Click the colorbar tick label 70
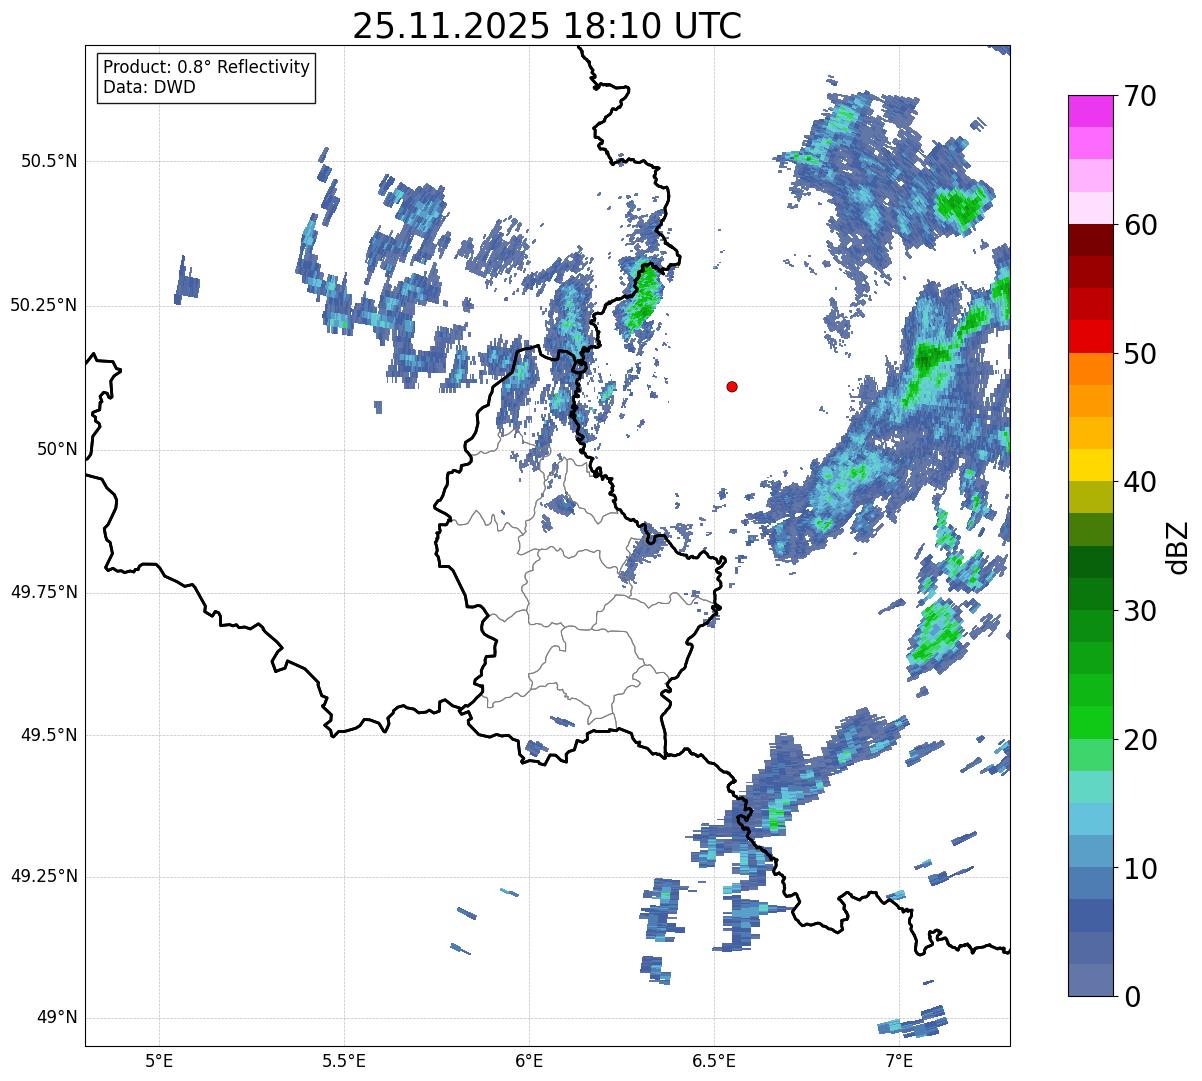Screen dimensions: 1202x1081 click(1139, 96)
